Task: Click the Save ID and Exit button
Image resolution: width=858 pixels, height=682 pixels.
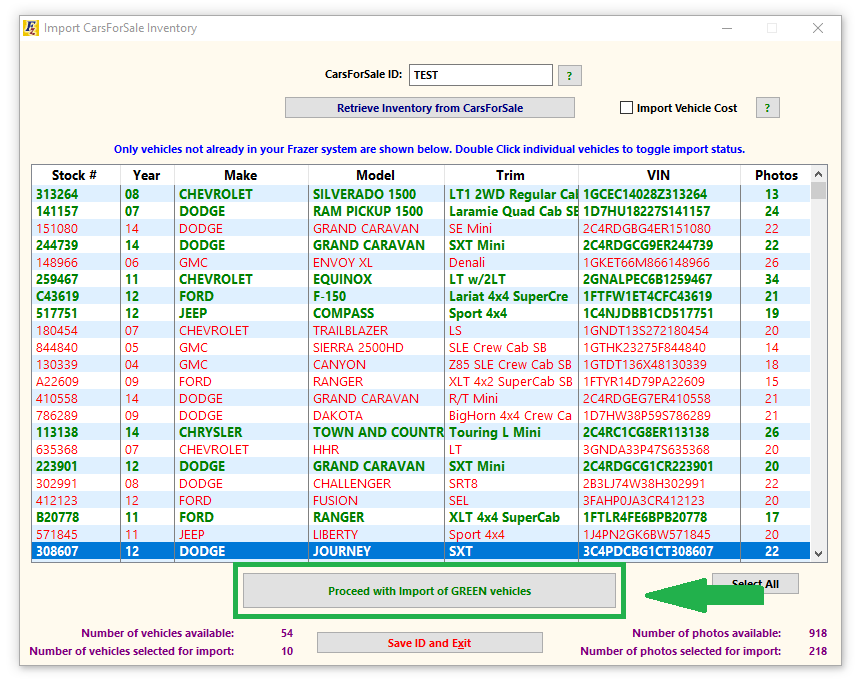Action: (x=430, y=643)
